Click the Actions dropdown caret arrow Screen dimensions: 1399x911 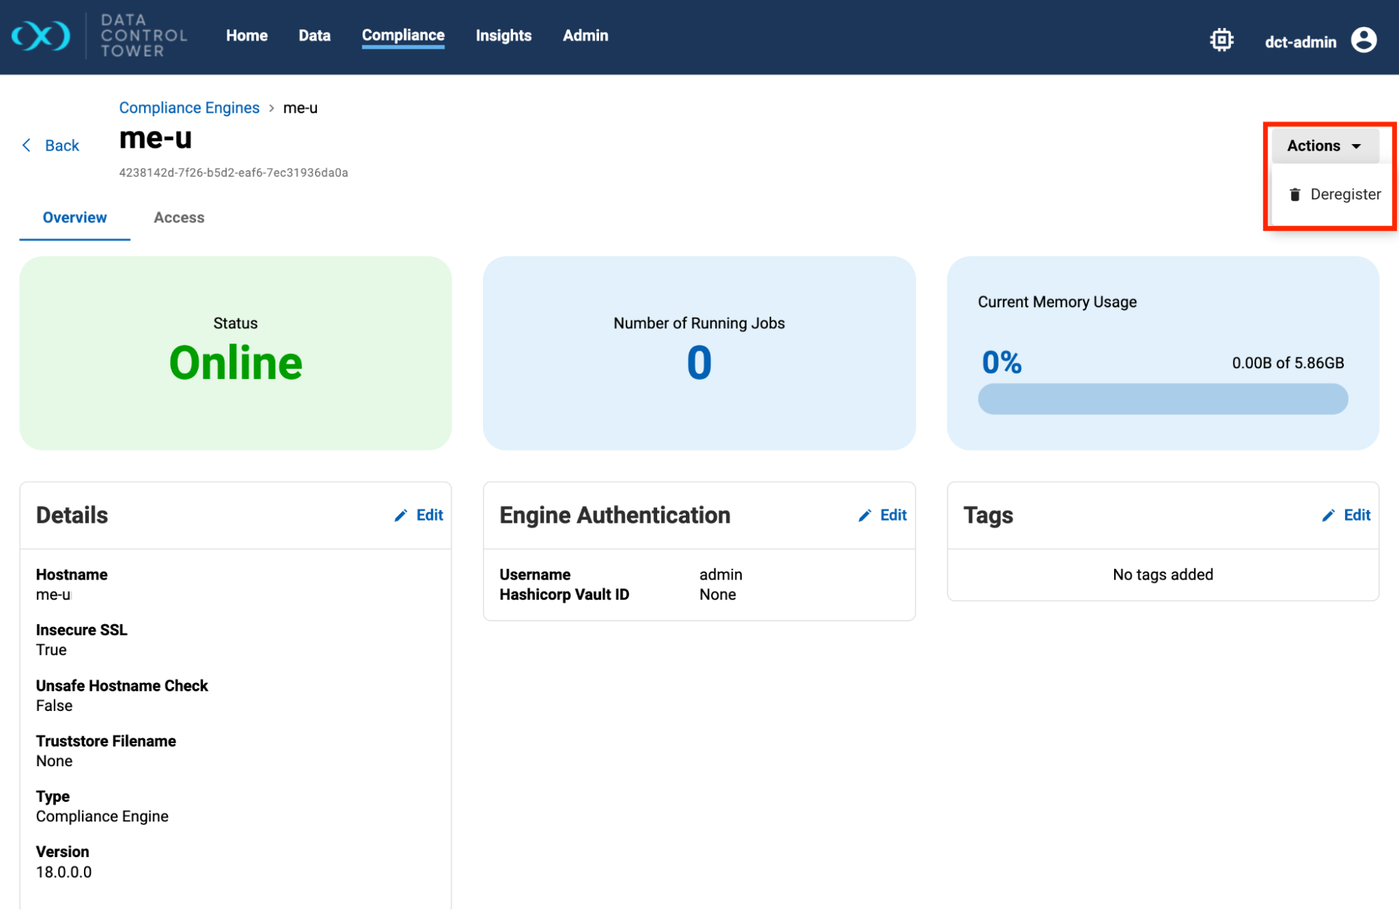1356,147
